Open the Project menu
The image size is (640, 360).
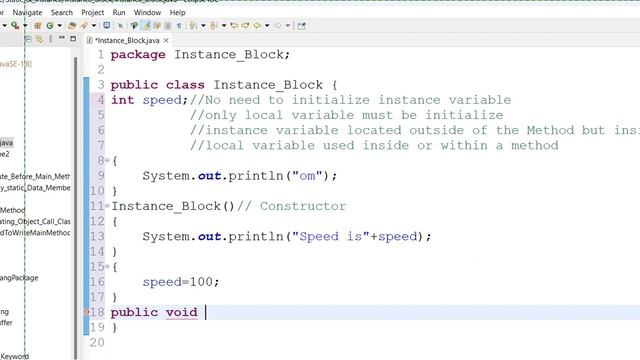coord(93,13)
